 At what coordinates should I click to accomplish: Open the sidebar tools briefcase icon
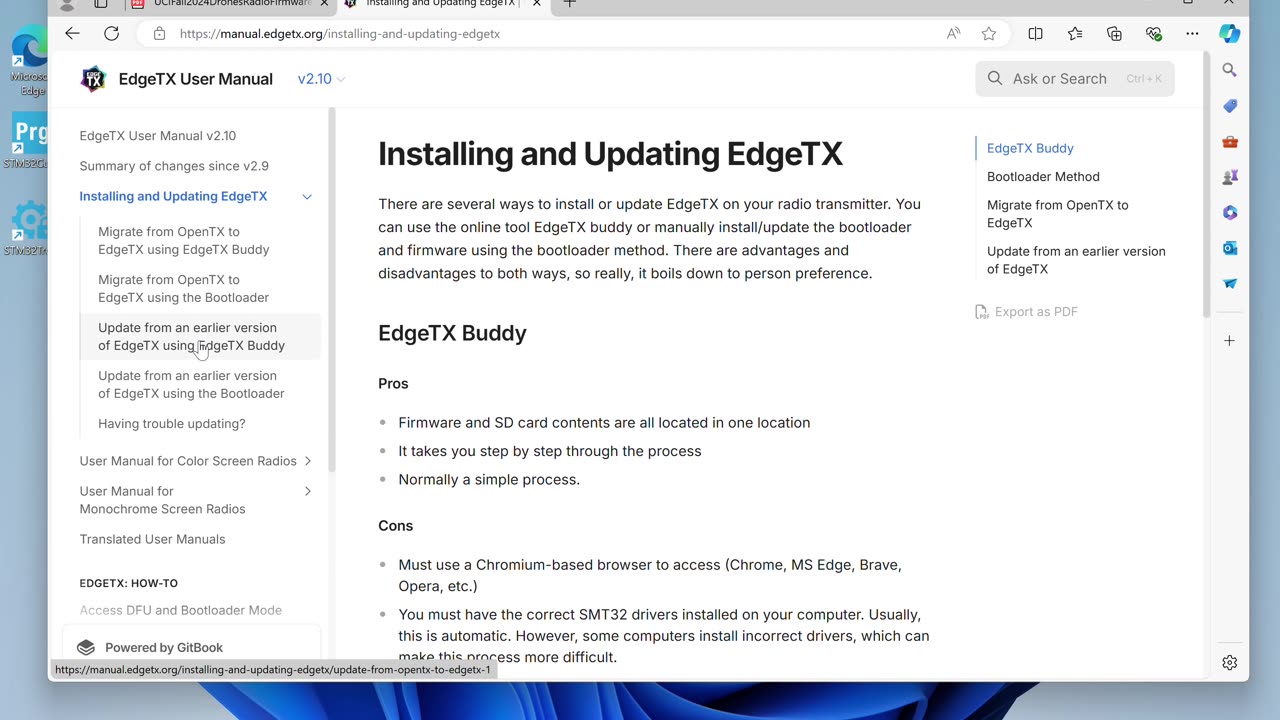(1230, 142)
